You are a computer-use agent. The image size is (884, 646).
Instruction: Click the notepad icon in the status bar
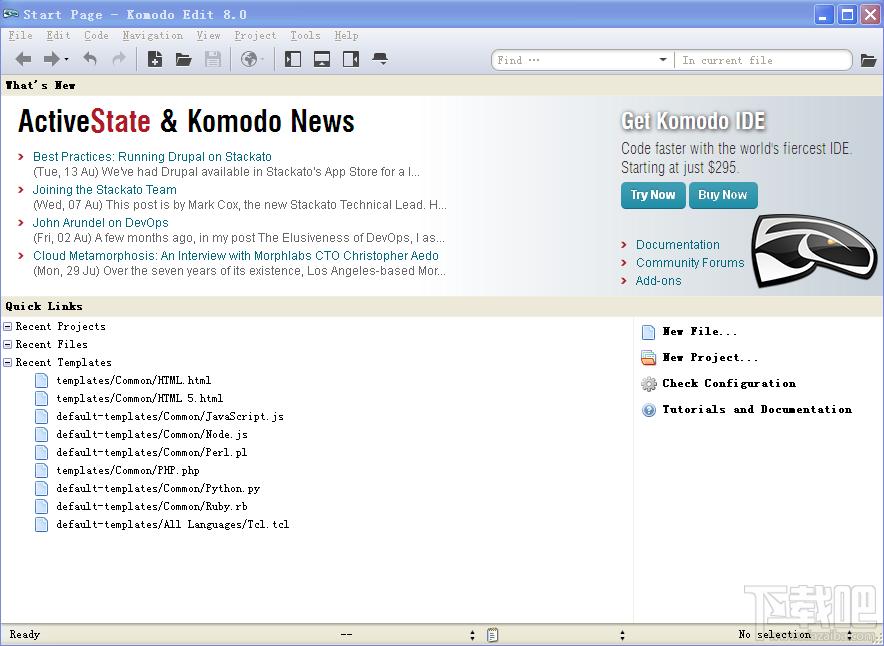coord(492,635)
